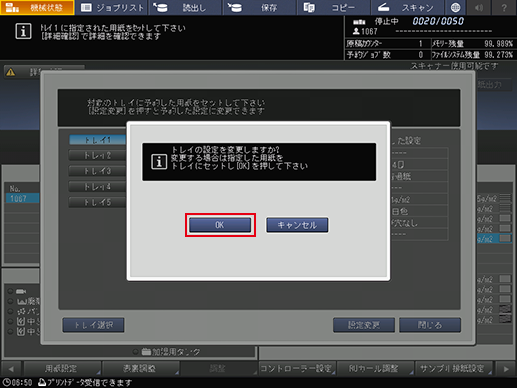Open the 機械状態 tab
Image resolution: width=517 pixels, height=388 pixels.
(x=37, y=7)
